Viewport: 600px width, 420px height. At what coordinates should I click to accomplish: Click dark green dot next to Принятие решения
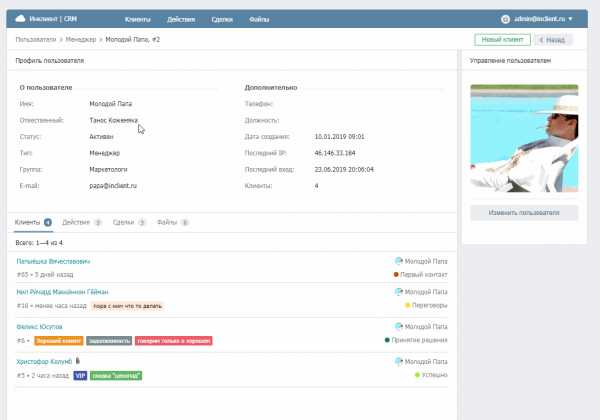coord(387,340)
